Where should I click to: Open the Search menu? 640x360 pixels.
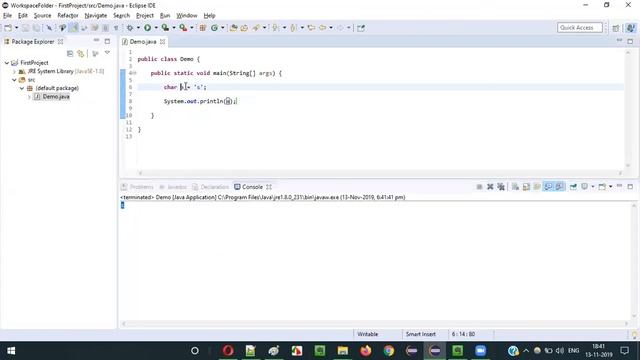coord(121,16)
